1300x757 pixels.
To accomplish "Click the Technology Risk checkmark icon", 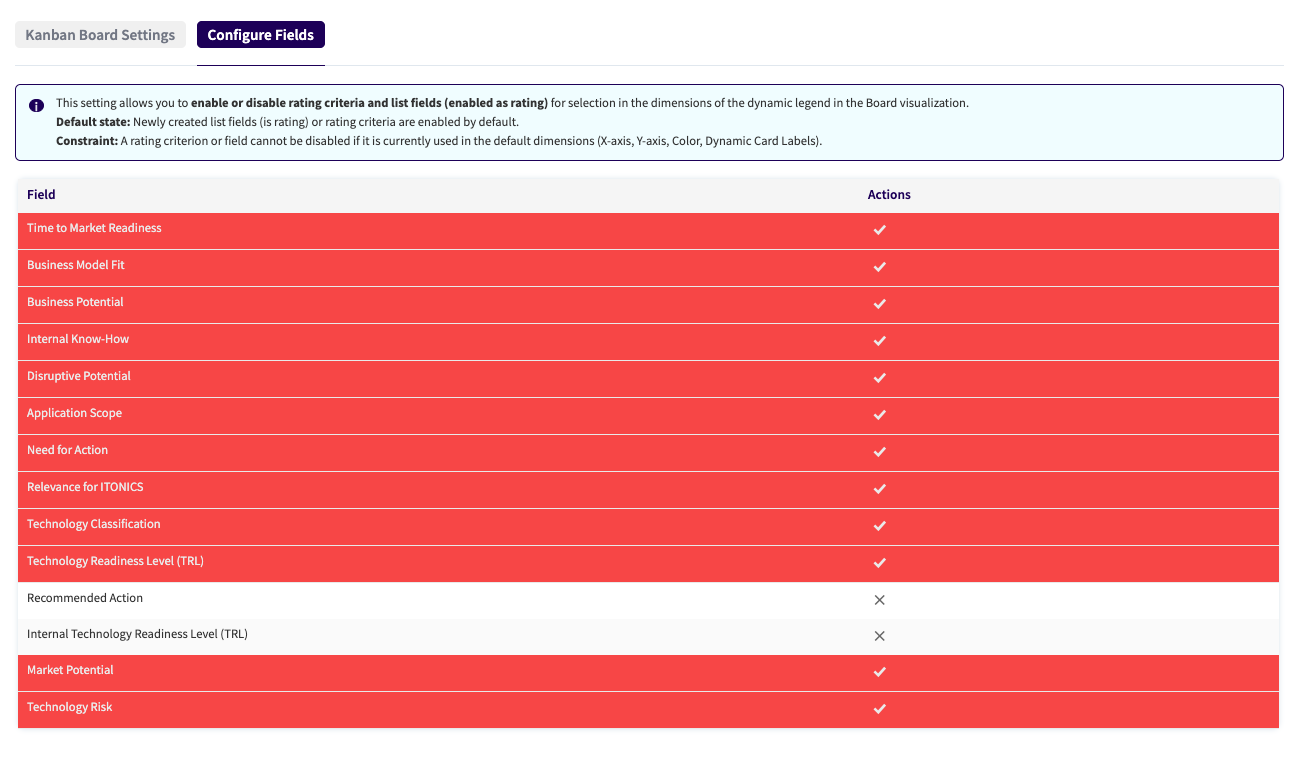I will [879, 709].
